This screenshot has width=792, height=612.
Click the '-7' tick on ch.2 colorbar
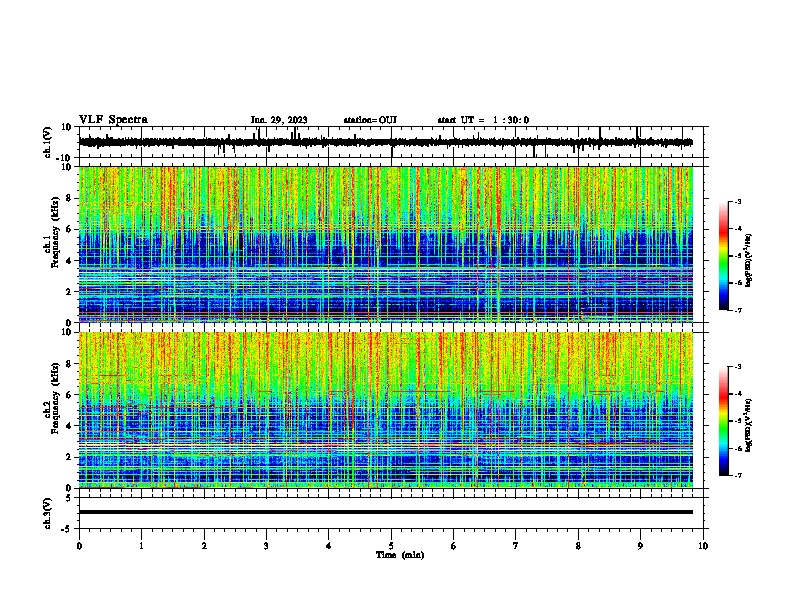click(737, 475)
